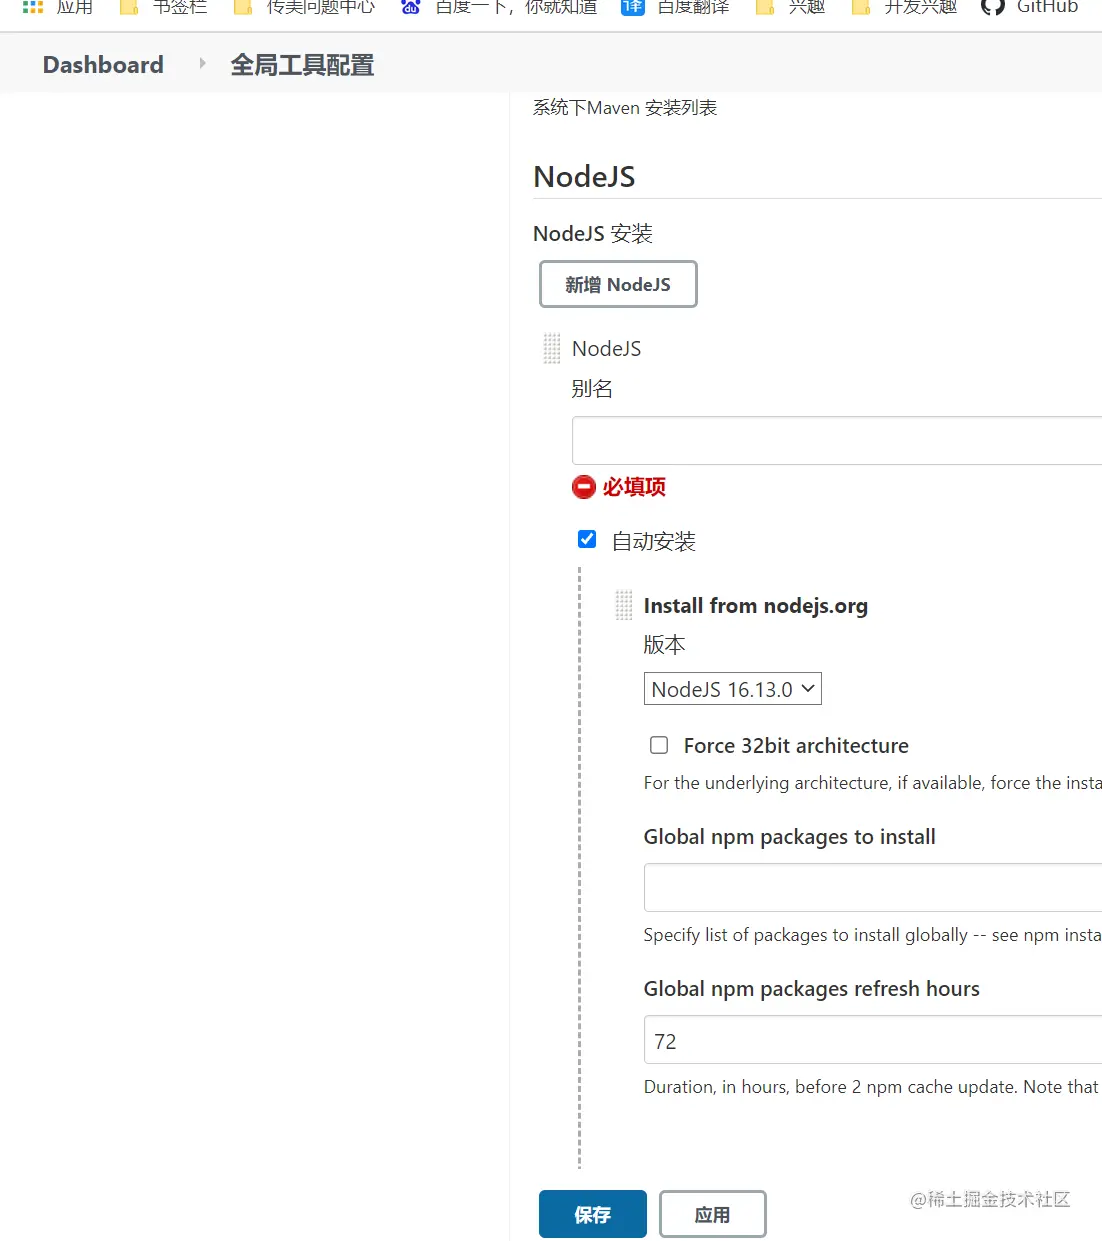The height and width of the screenshot is (1241, 1102).
Task: Click the Global npm packages to install label
Action: 790,837
